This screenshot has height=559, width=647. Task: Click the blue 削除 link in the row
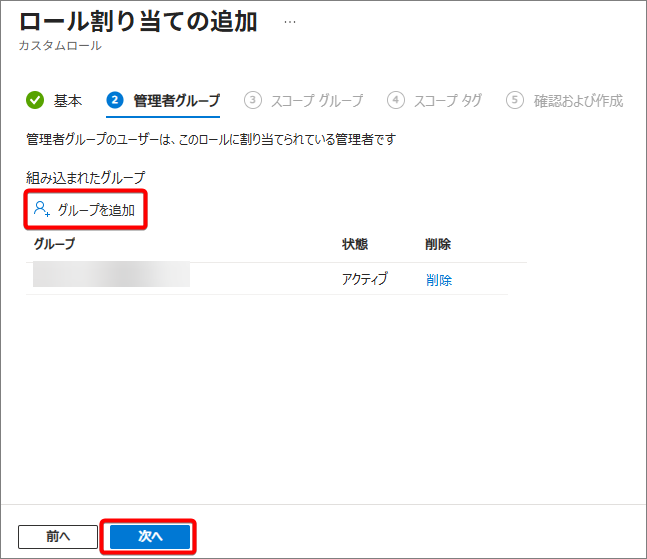click(438, 280)
